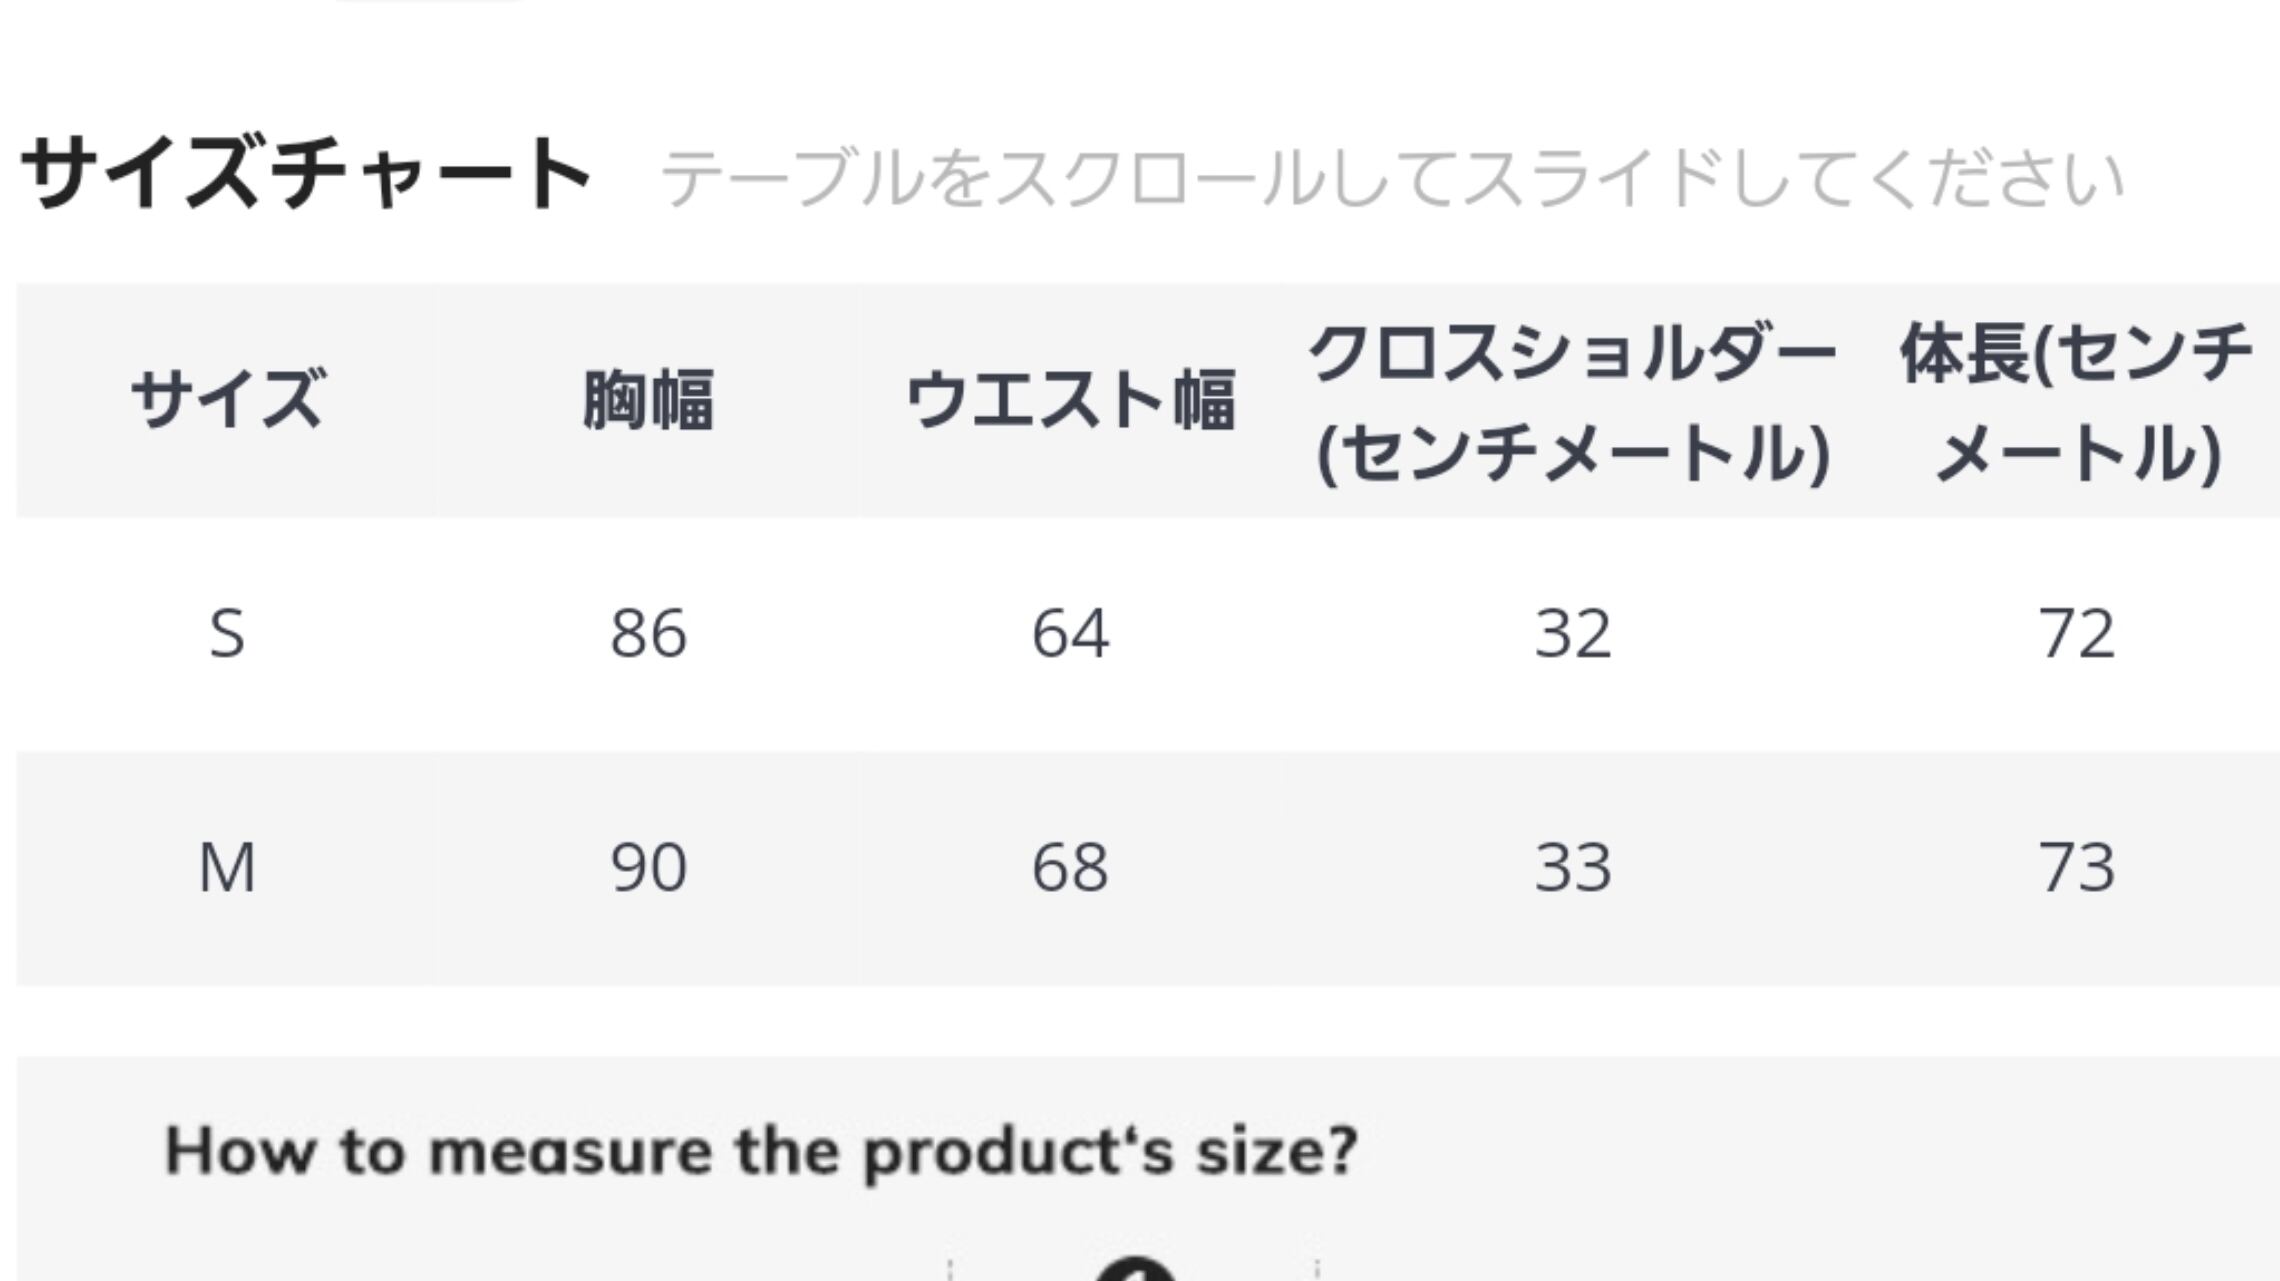Click the gray table scroll hint text
Screen dimensions: 2280x1281
1390,180
